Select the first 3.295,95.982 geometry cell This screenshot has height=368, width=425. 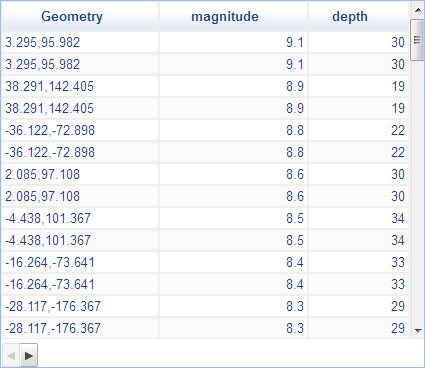click(80, 42)
